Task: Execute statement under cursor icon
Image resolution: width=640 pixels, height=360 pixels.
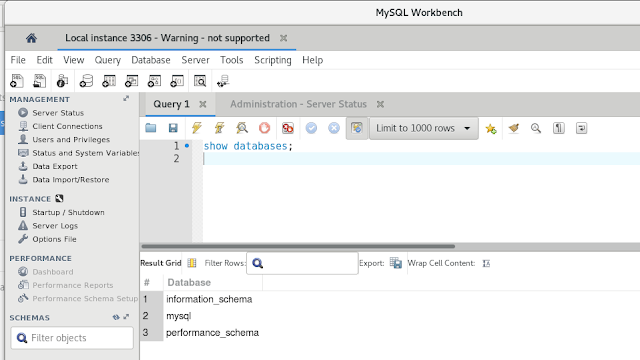Action: (x=219, y=128)
